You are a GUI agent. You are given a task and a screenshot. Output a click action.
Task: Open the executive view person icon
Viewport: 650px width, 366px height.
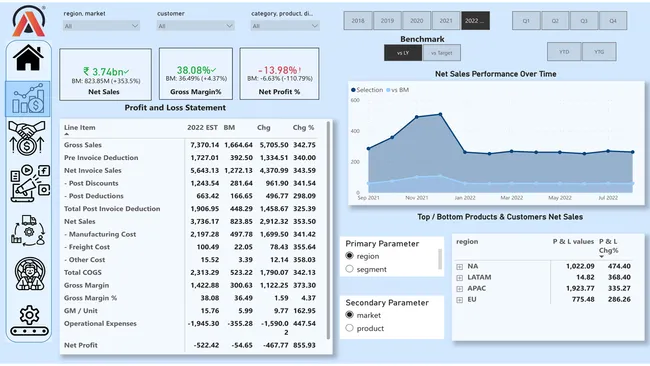(x=29, y=274)
